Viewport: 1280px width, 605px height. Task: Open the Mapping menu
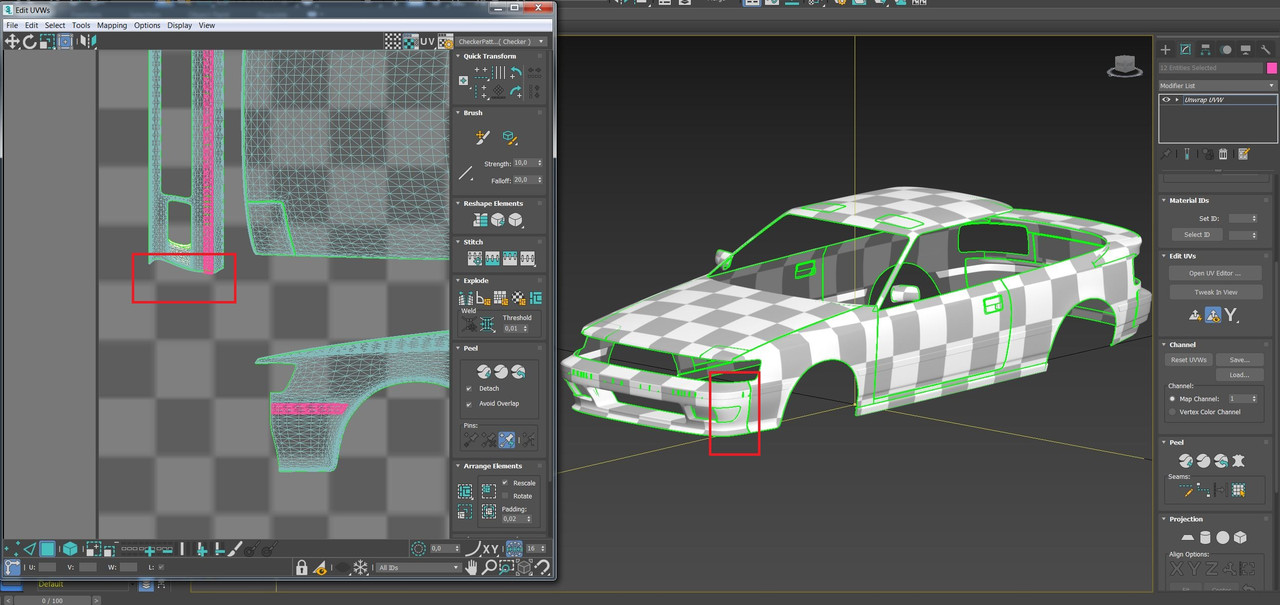tap(111, 25)
